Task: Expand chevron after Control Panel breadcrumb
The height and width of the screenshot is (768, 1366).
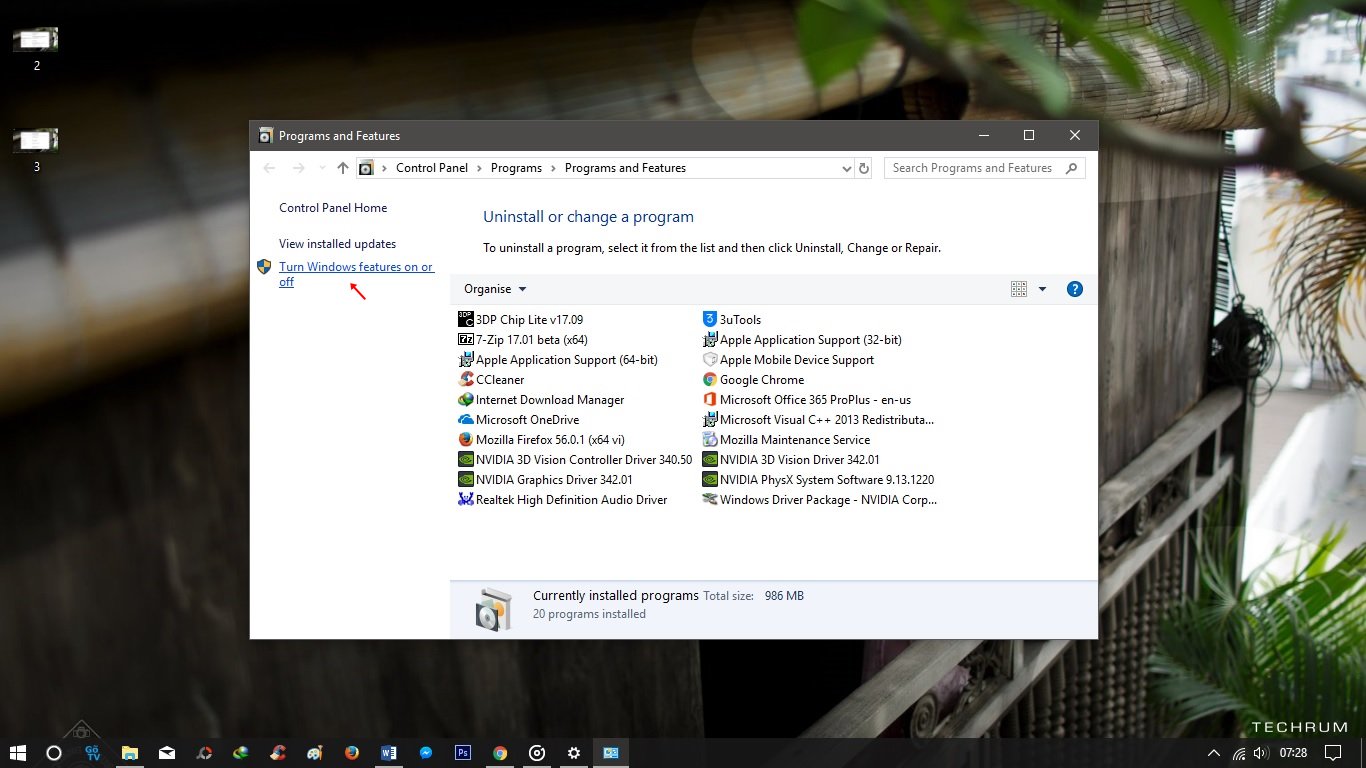Action: (x=479, y=168)
